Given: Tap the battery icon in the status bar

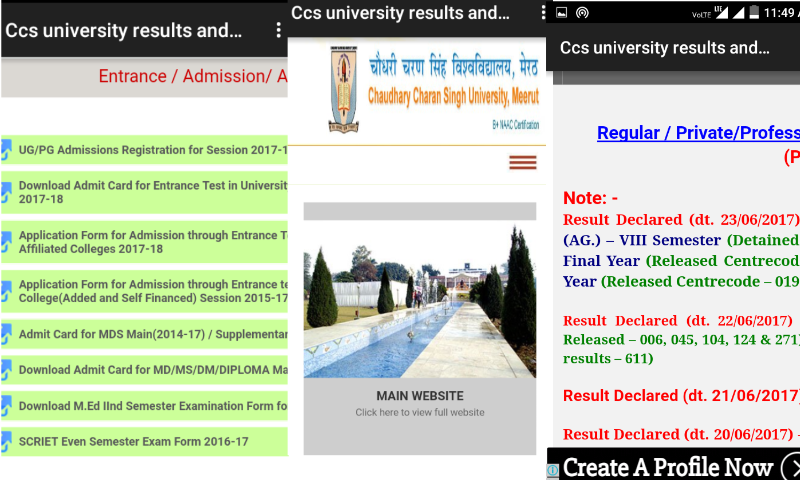Looking at the screenshot, I should tap(754, 12).
